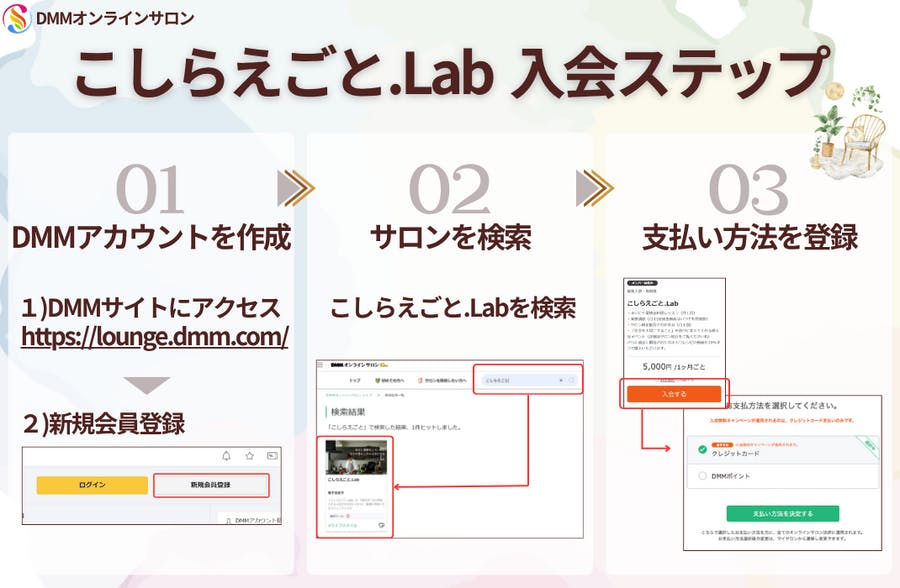The image size is (900, 588).
Task: Click the star favorites icon
Action: 249,456
